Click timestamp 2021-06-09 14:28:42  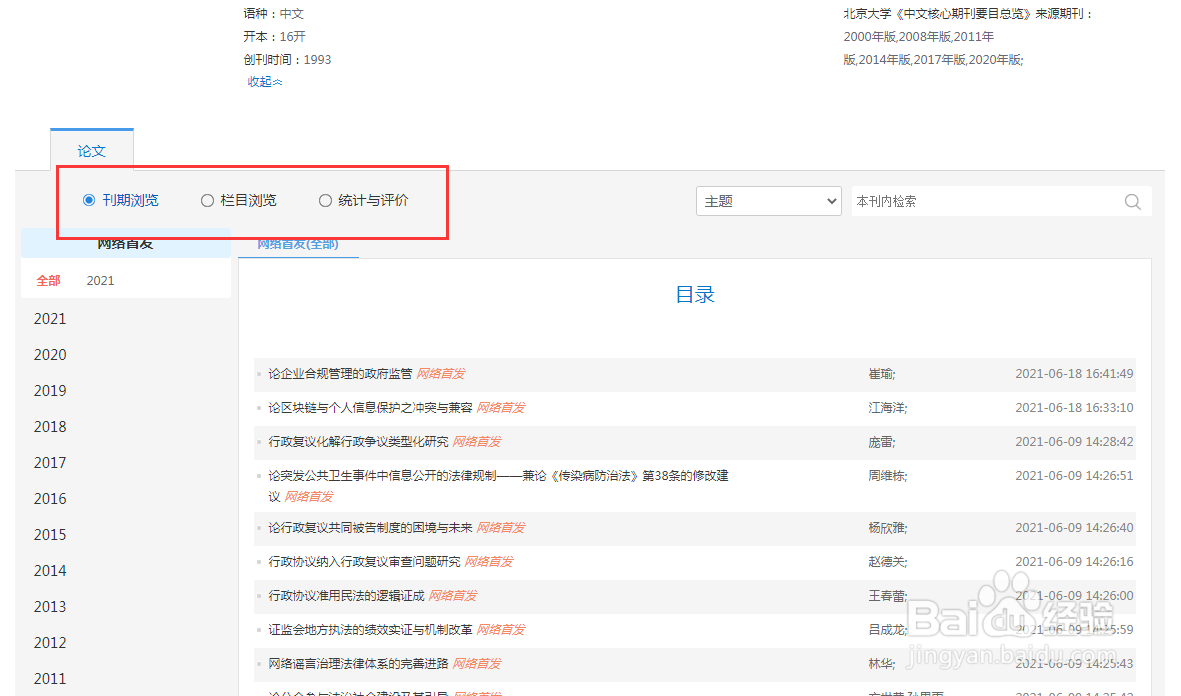(x=1074, y=441)
